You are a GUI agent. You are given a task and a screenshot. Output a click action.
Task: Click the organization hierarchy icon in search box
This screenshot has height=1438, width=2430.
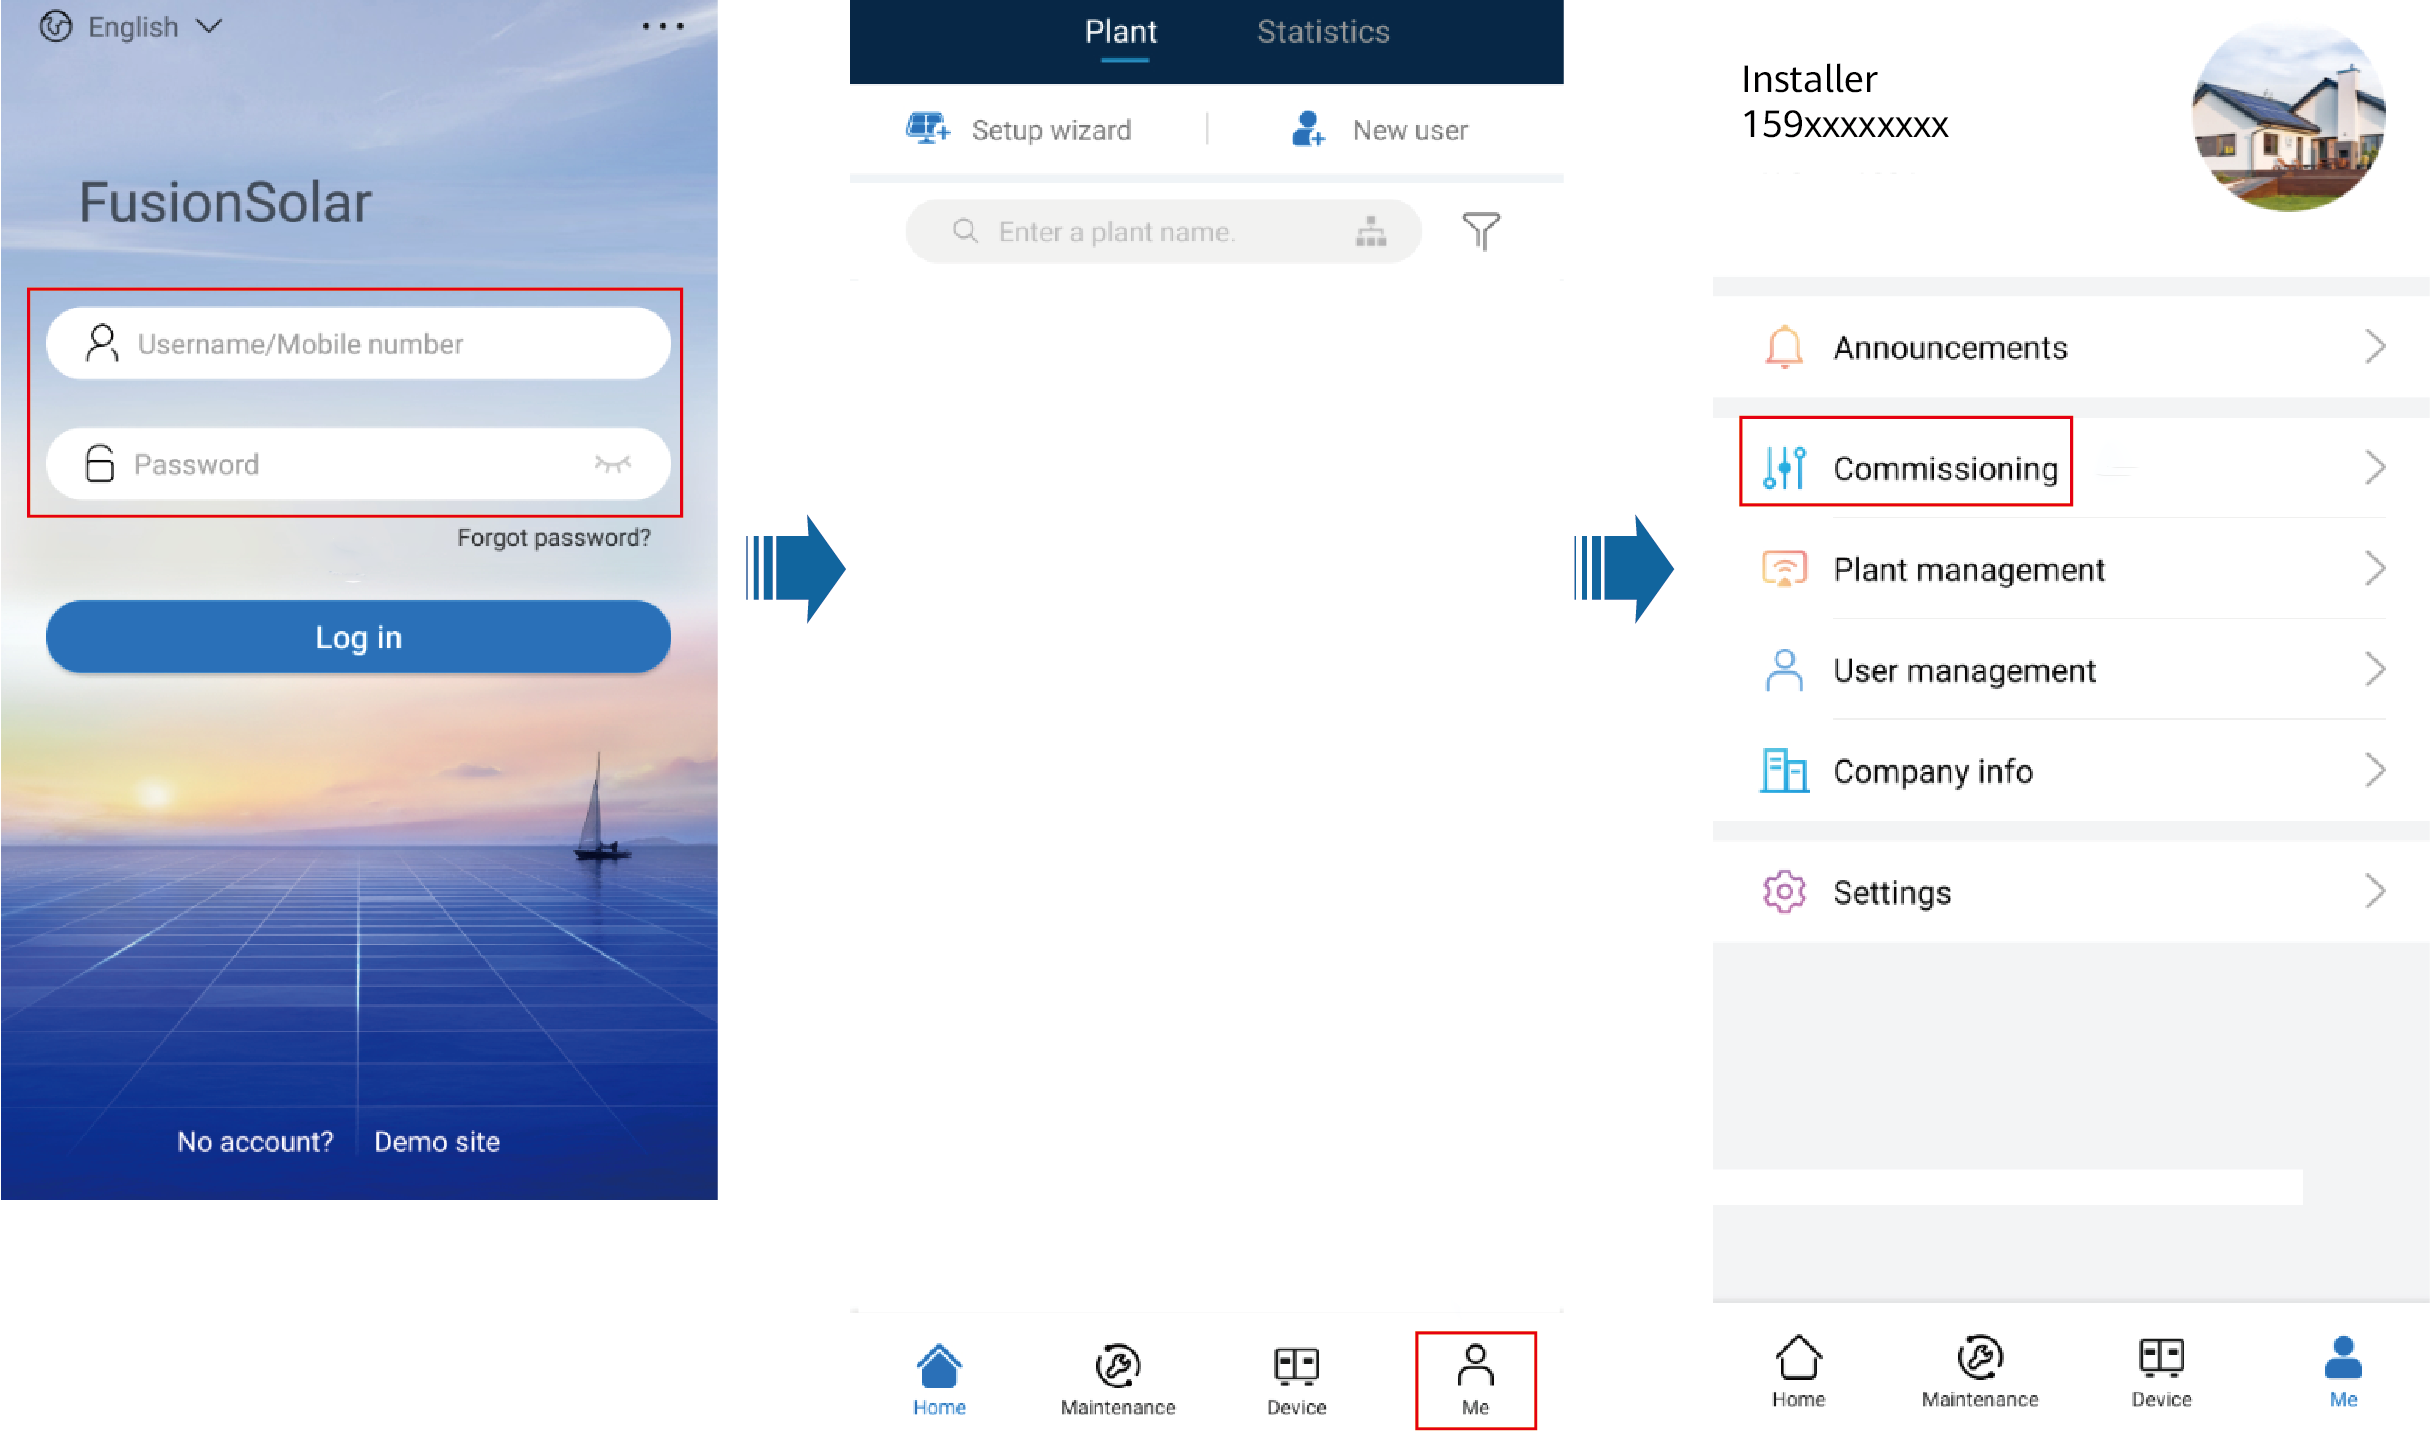tap(1371, 232)
